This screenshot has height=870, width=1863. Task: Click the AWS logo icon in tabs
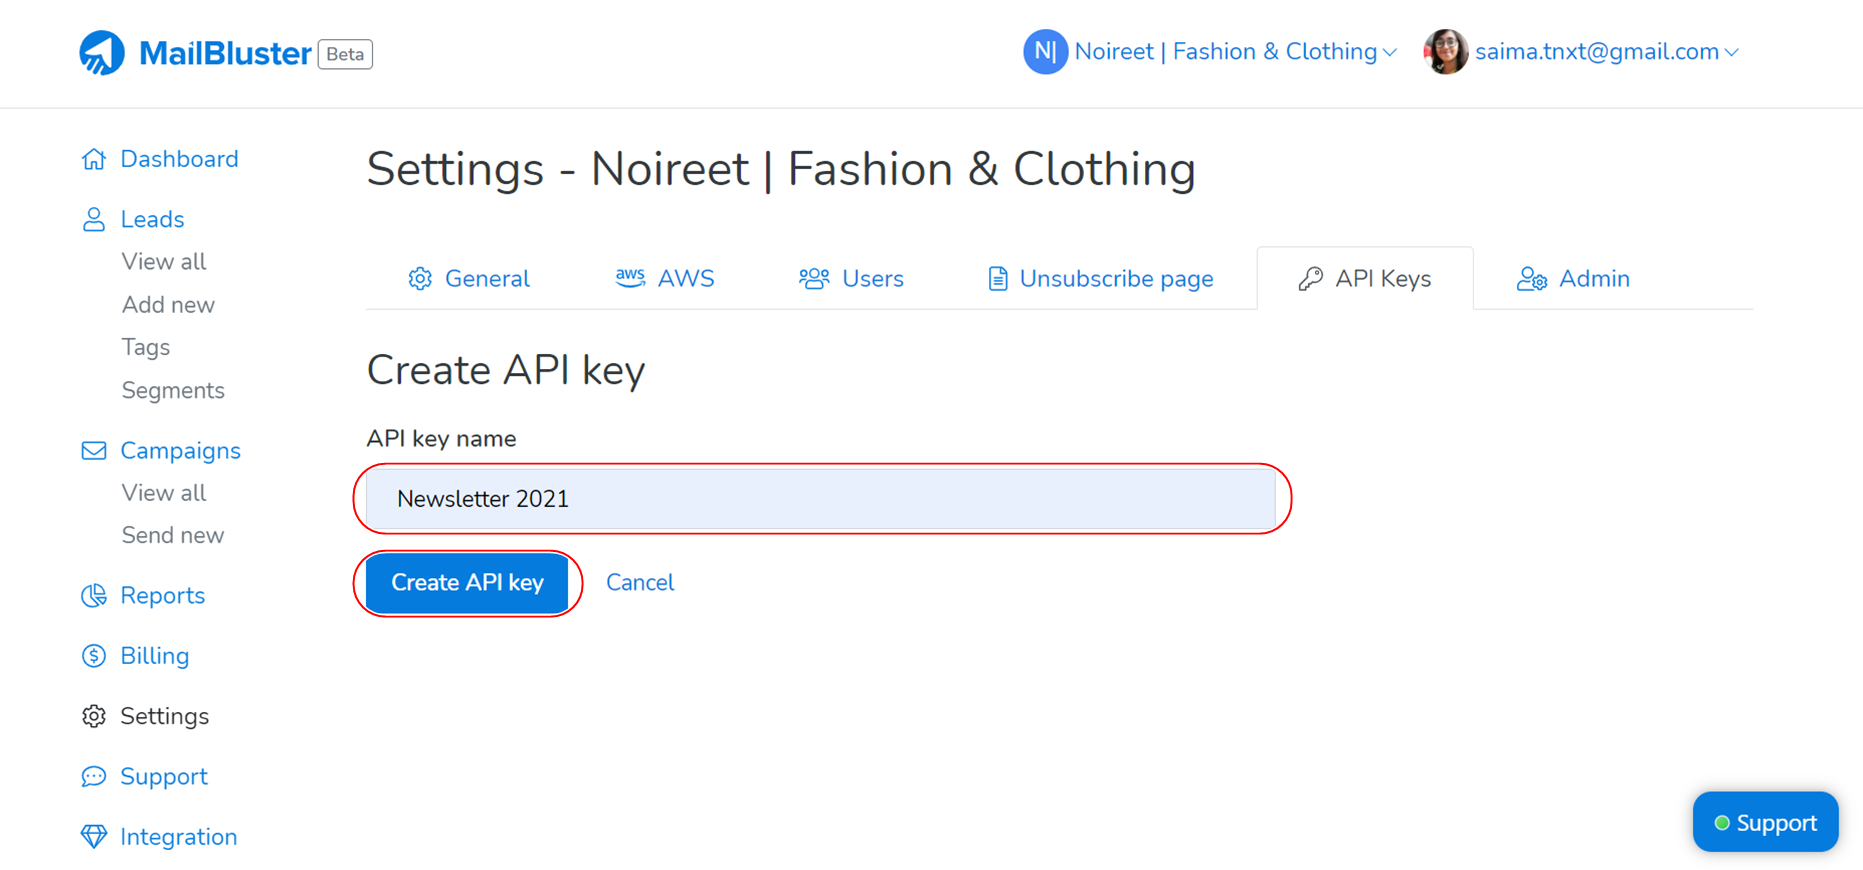coord(630,278)
